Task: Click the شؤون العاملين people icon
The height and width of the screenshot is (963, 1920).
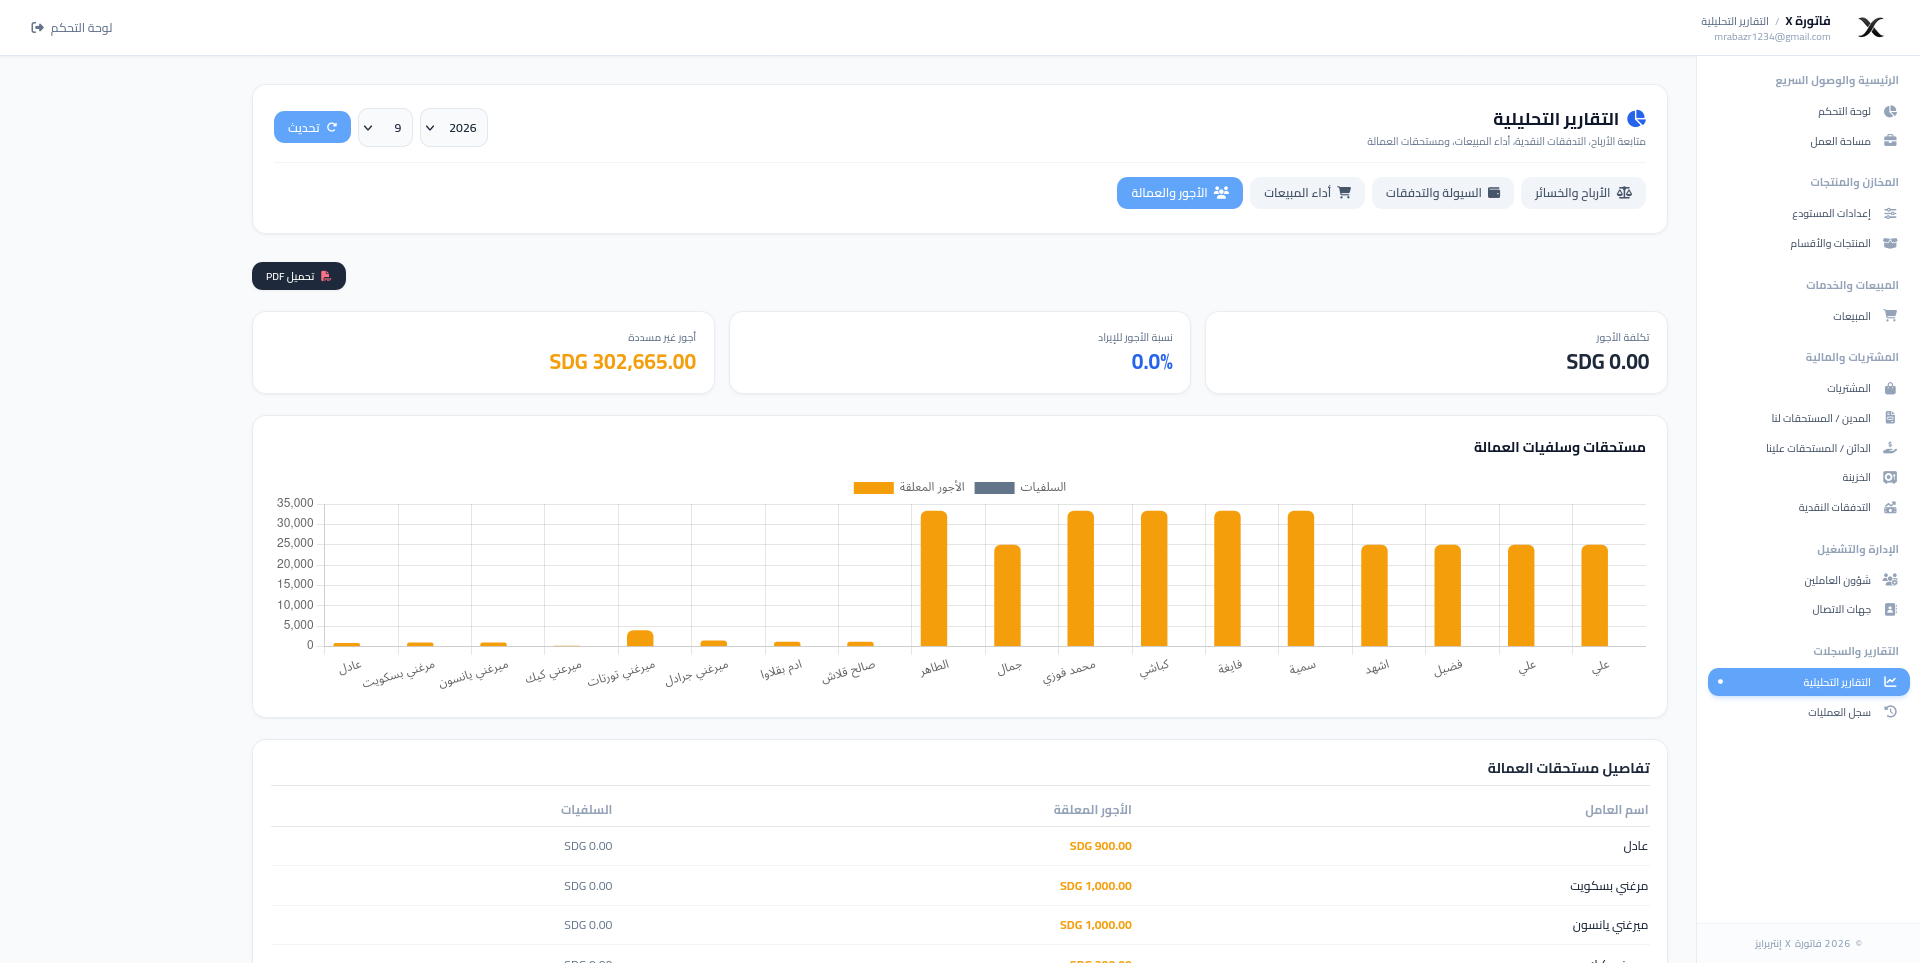Action: 1890,580
